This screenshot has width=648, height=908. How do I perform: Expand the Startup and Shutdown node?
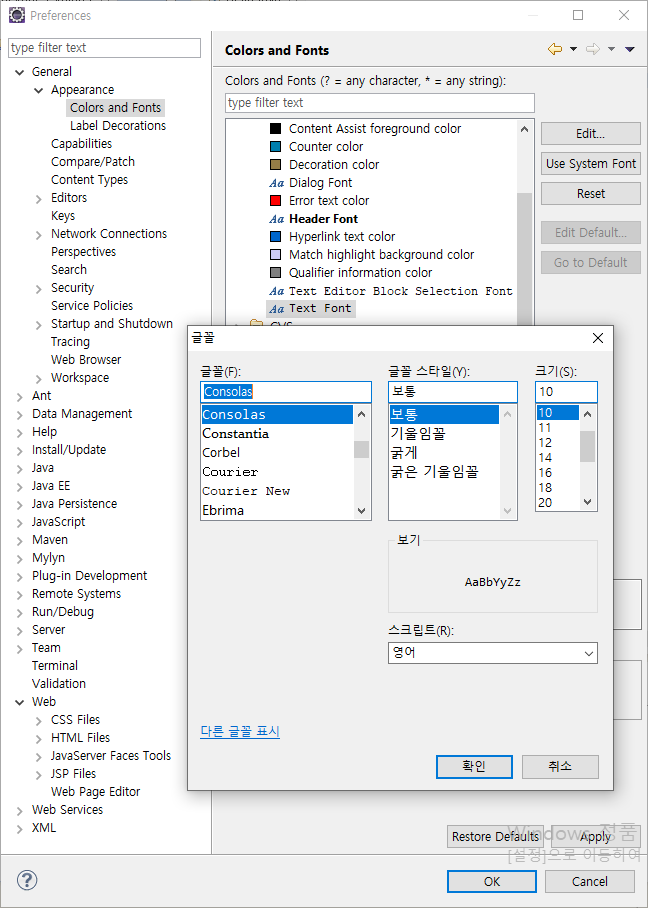tap(39, 324)
